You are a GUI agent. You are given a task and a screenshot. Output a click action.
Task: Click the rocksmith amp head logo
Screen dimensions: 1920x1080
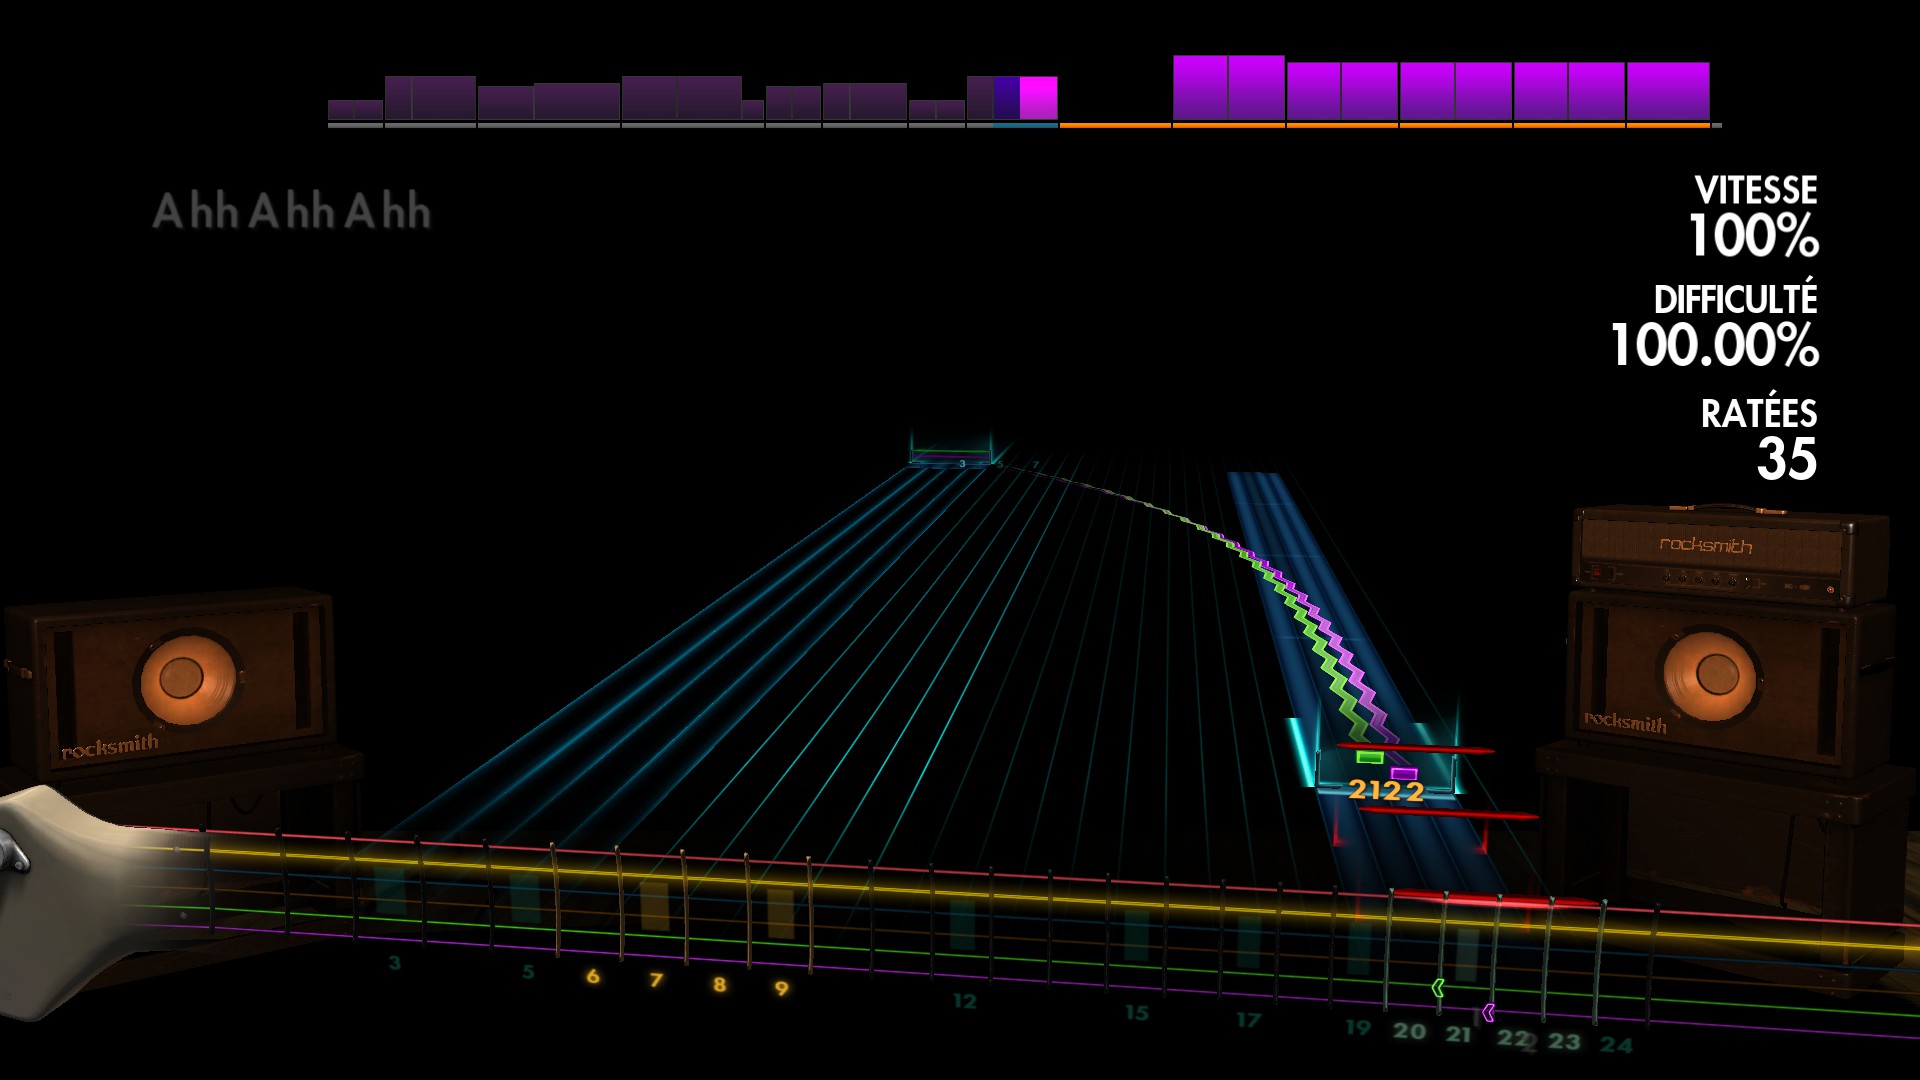tap(1705, 545)
